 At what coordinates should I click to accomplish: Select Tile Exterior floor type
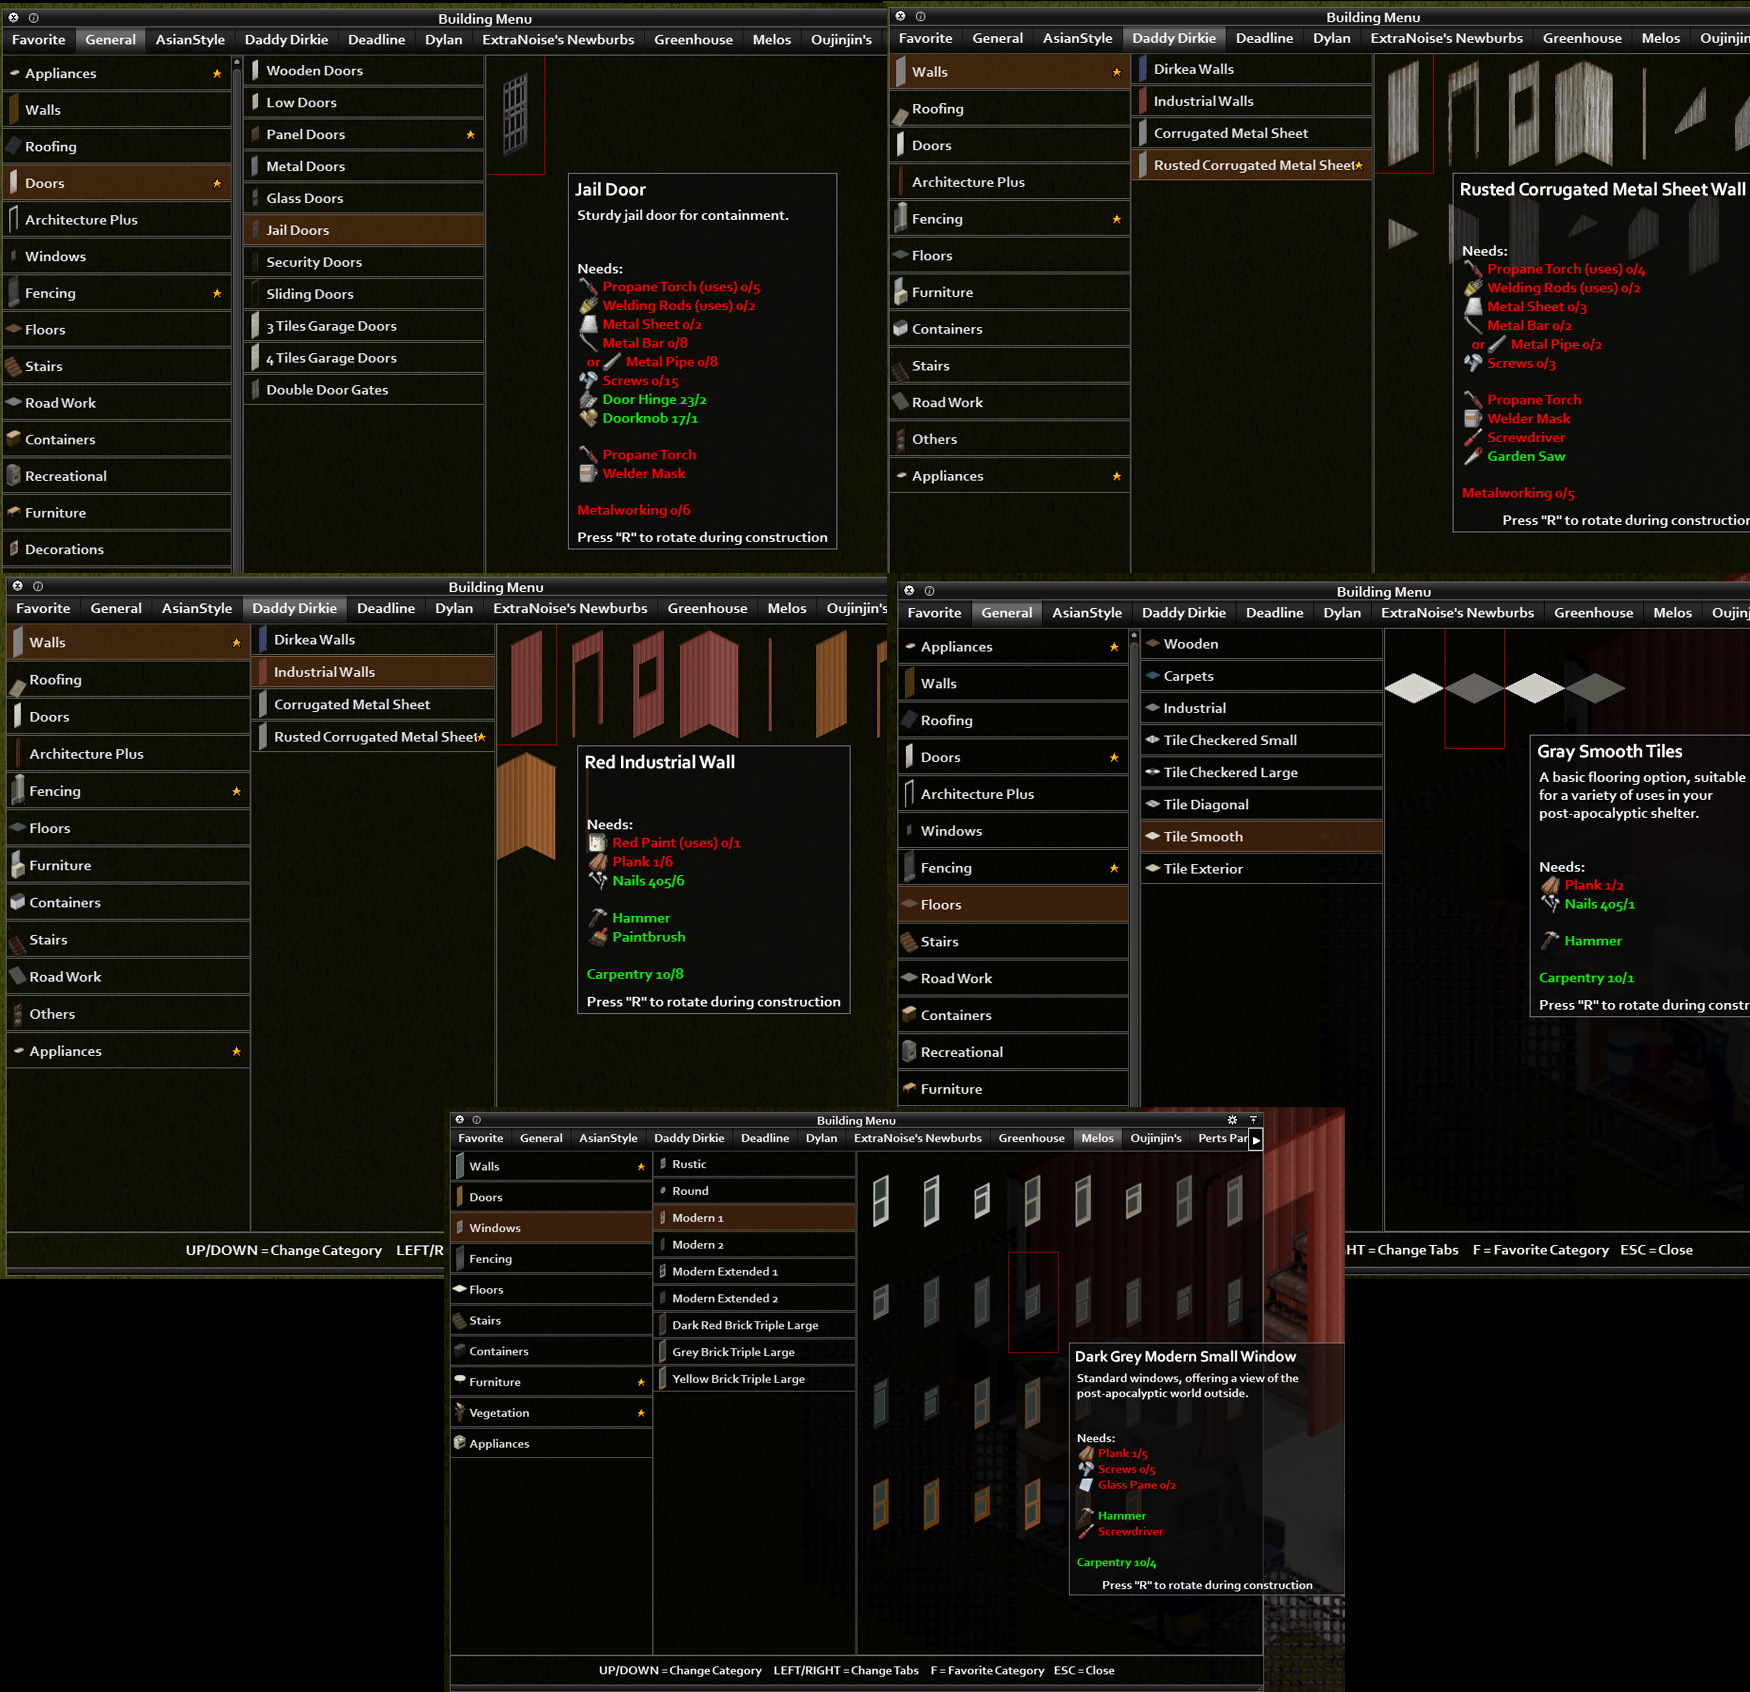1261,869
